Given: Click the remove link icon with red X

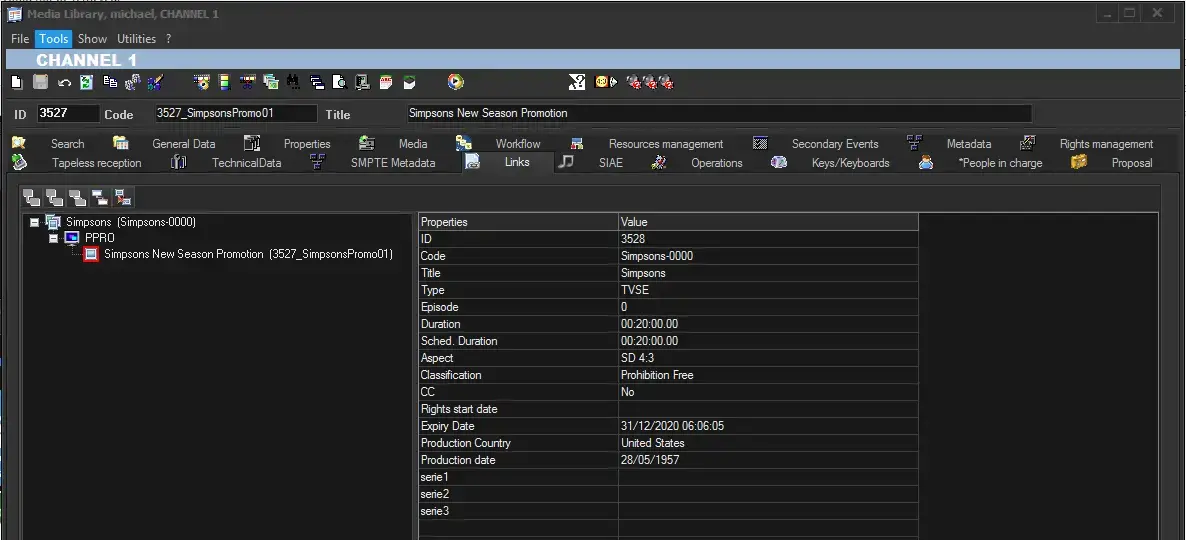Looking at the screenshot, I should (122, 198).
